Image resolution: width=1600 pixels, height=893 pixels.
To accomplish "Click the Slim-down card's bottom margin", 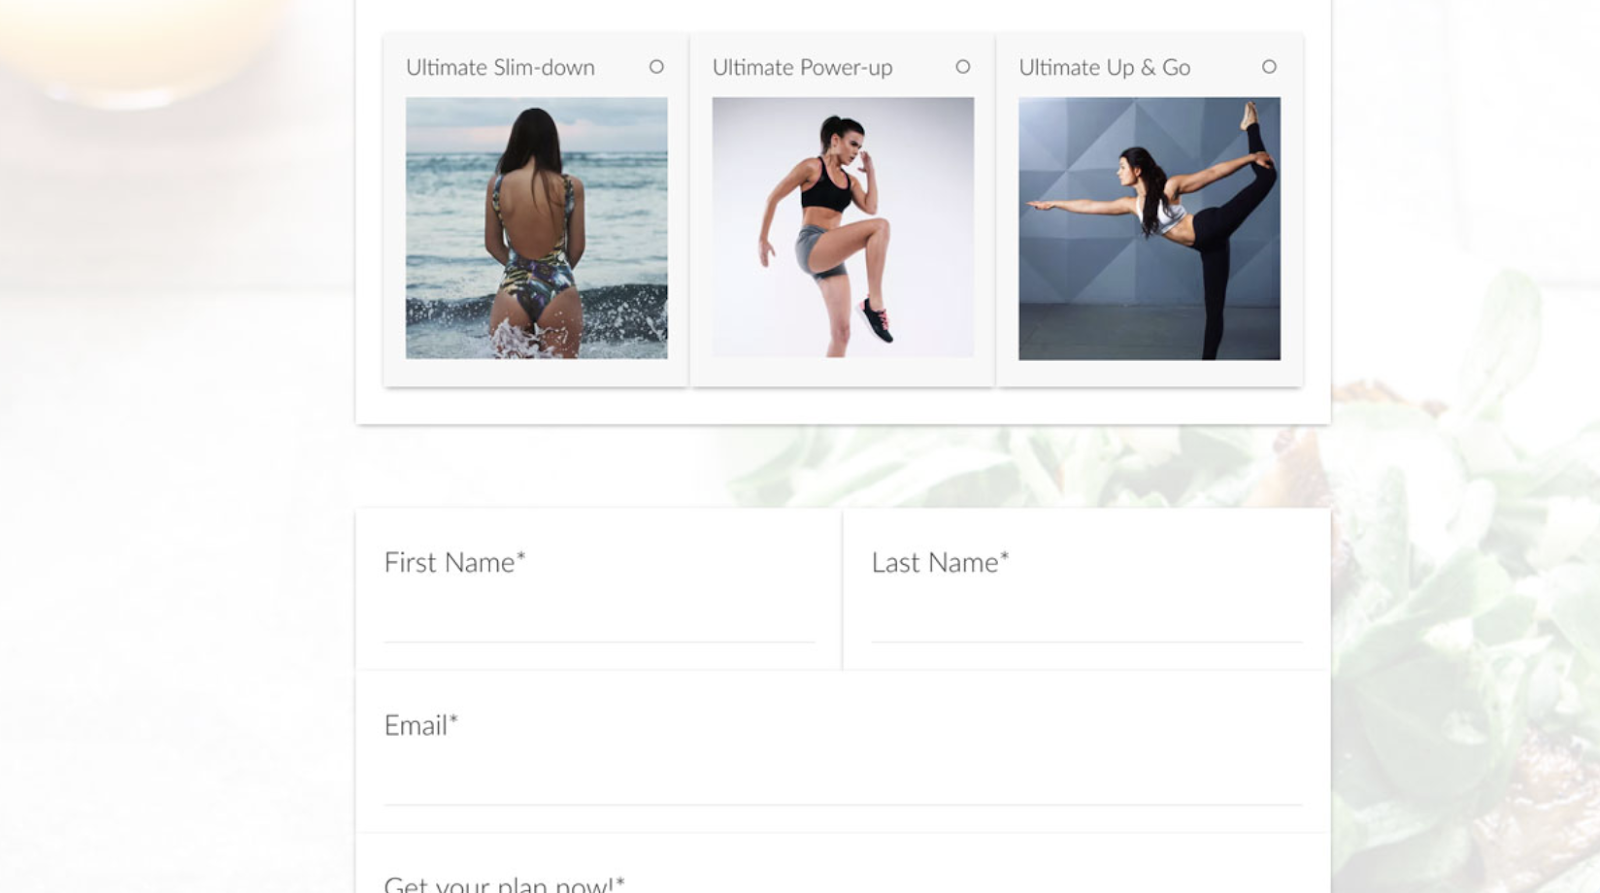I will pyautogui.click(x=536, y=373).
